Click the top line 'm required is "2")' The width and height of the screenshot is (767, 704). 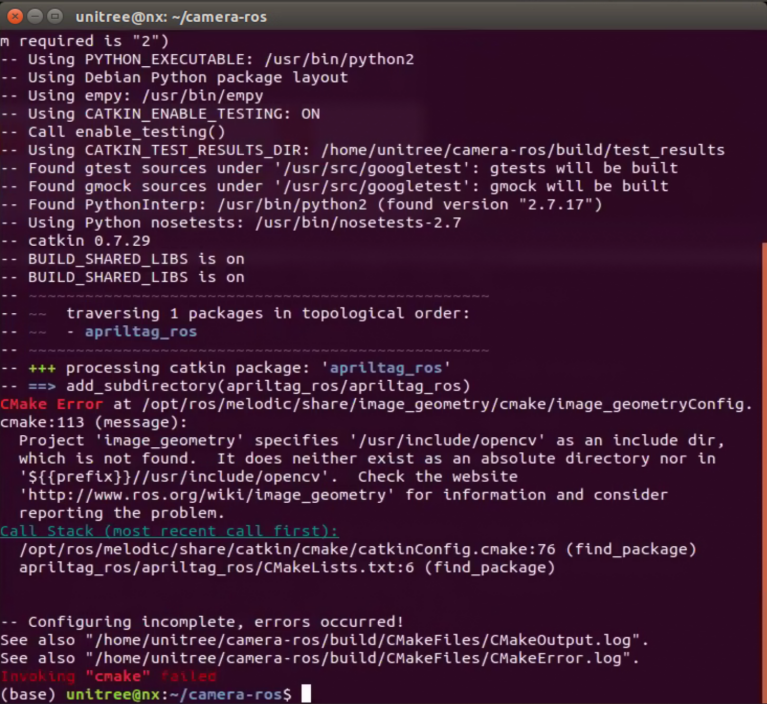(x=84, y=41)
